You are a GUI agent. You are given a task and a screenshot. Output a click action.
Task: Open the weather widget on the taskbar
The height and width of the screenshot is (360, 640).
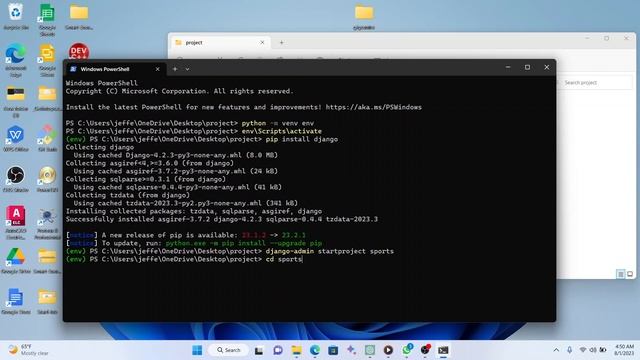coord(28,350)
